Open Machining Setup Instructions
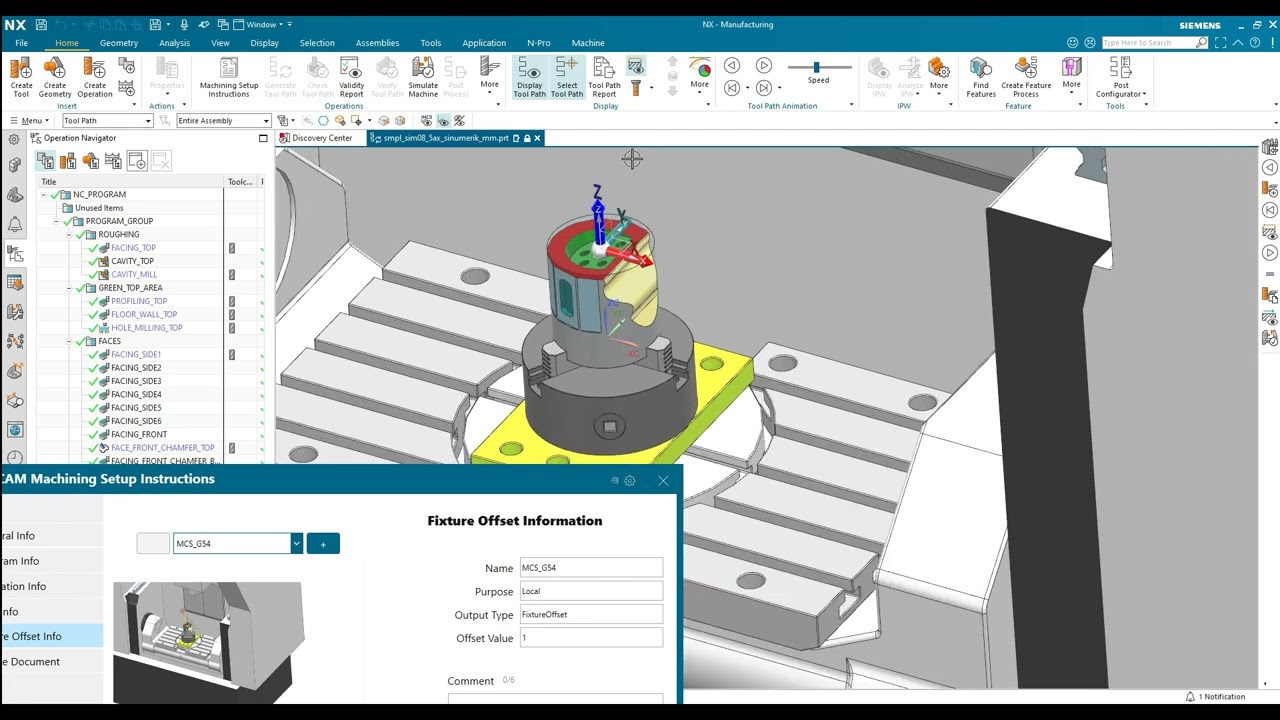 (x=229, y=77)
